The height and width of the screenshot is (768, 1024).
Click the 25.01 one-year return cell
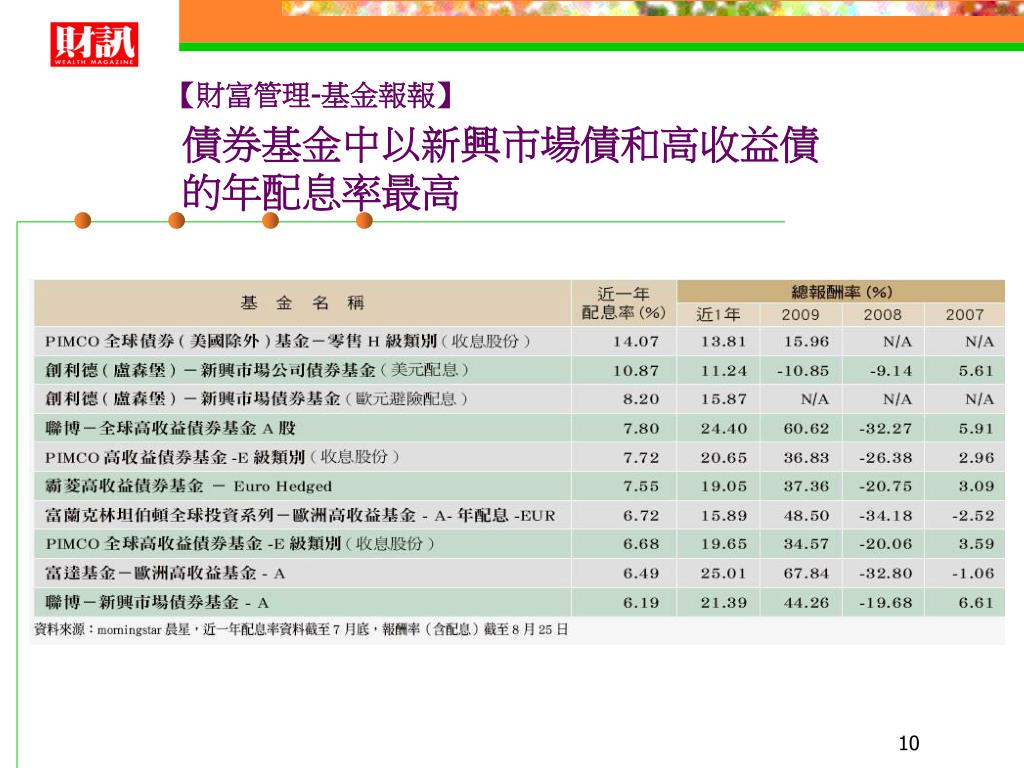coord(723,573)
